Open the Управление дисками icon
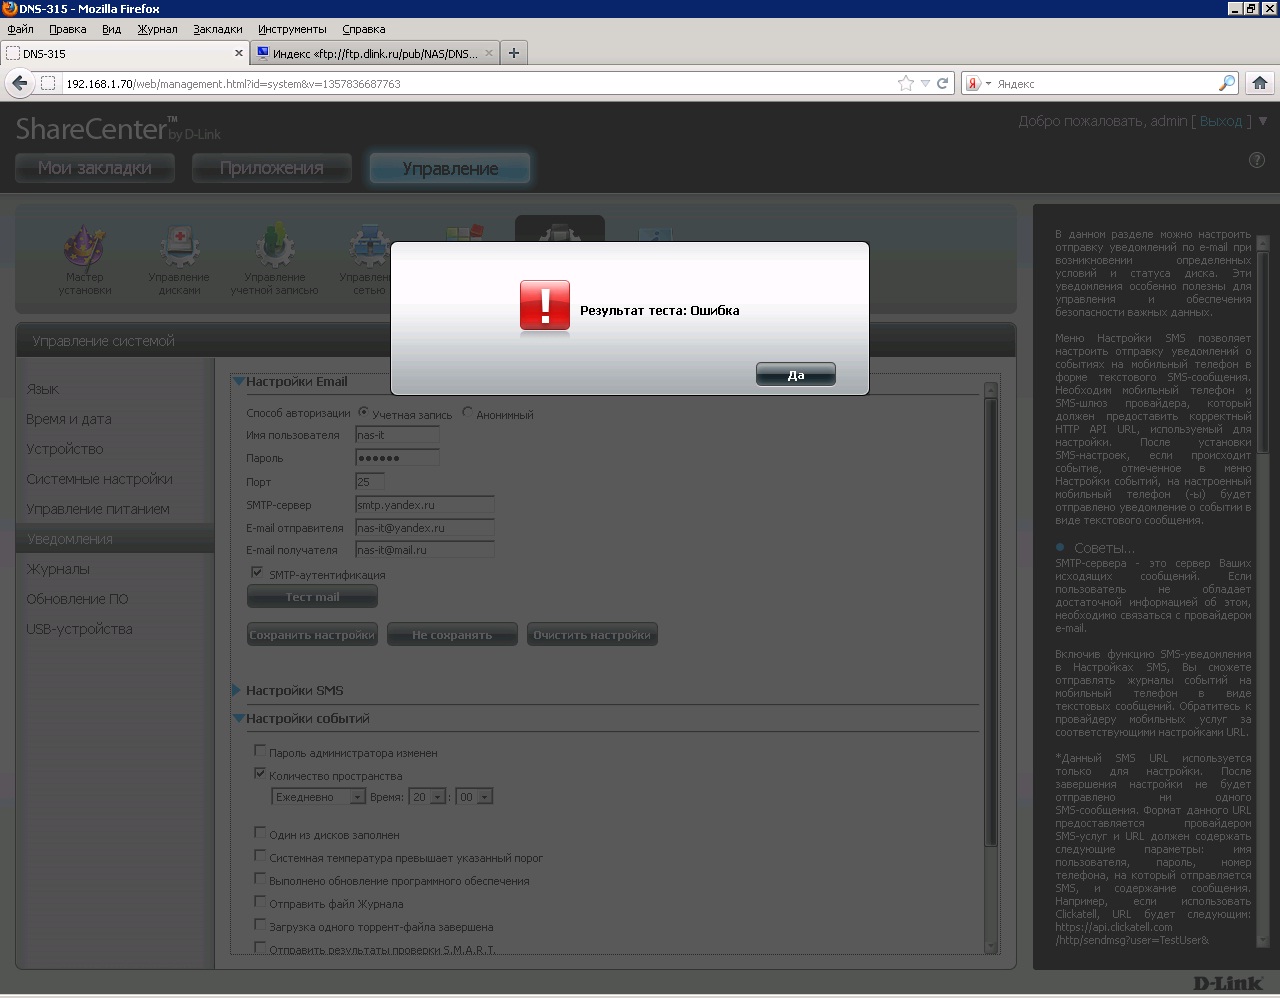 click(x=179, y=260)
